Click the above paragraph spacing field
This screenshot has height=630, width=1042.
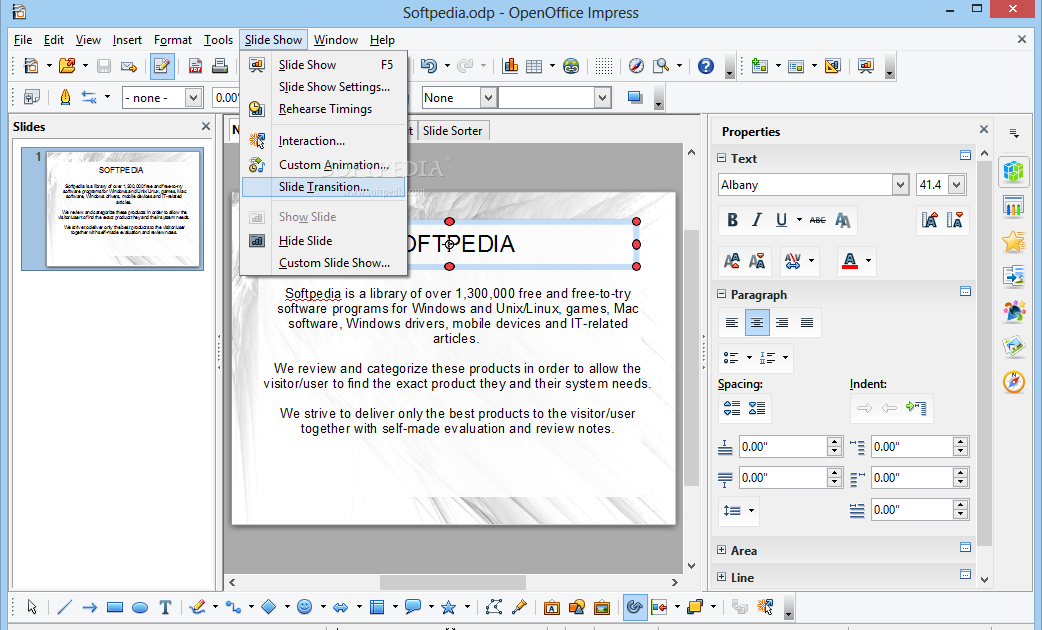click(x=783, y=447)
